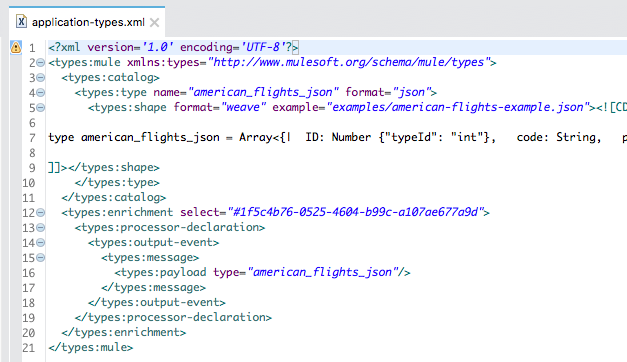This screenshot has height=362, width=627.
Task: Close the application-types.xml tab
Action: [x=154, y=22]
